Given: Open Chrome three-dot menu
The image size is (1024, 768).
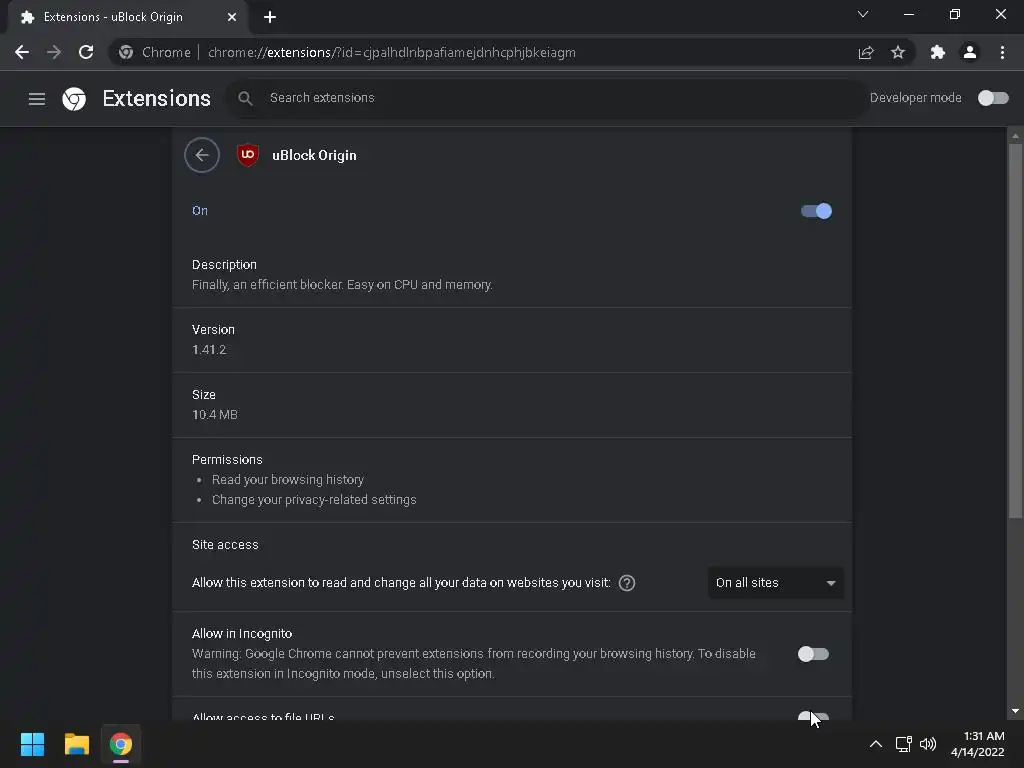Looking at the screenshot, I should (1002, 52).
